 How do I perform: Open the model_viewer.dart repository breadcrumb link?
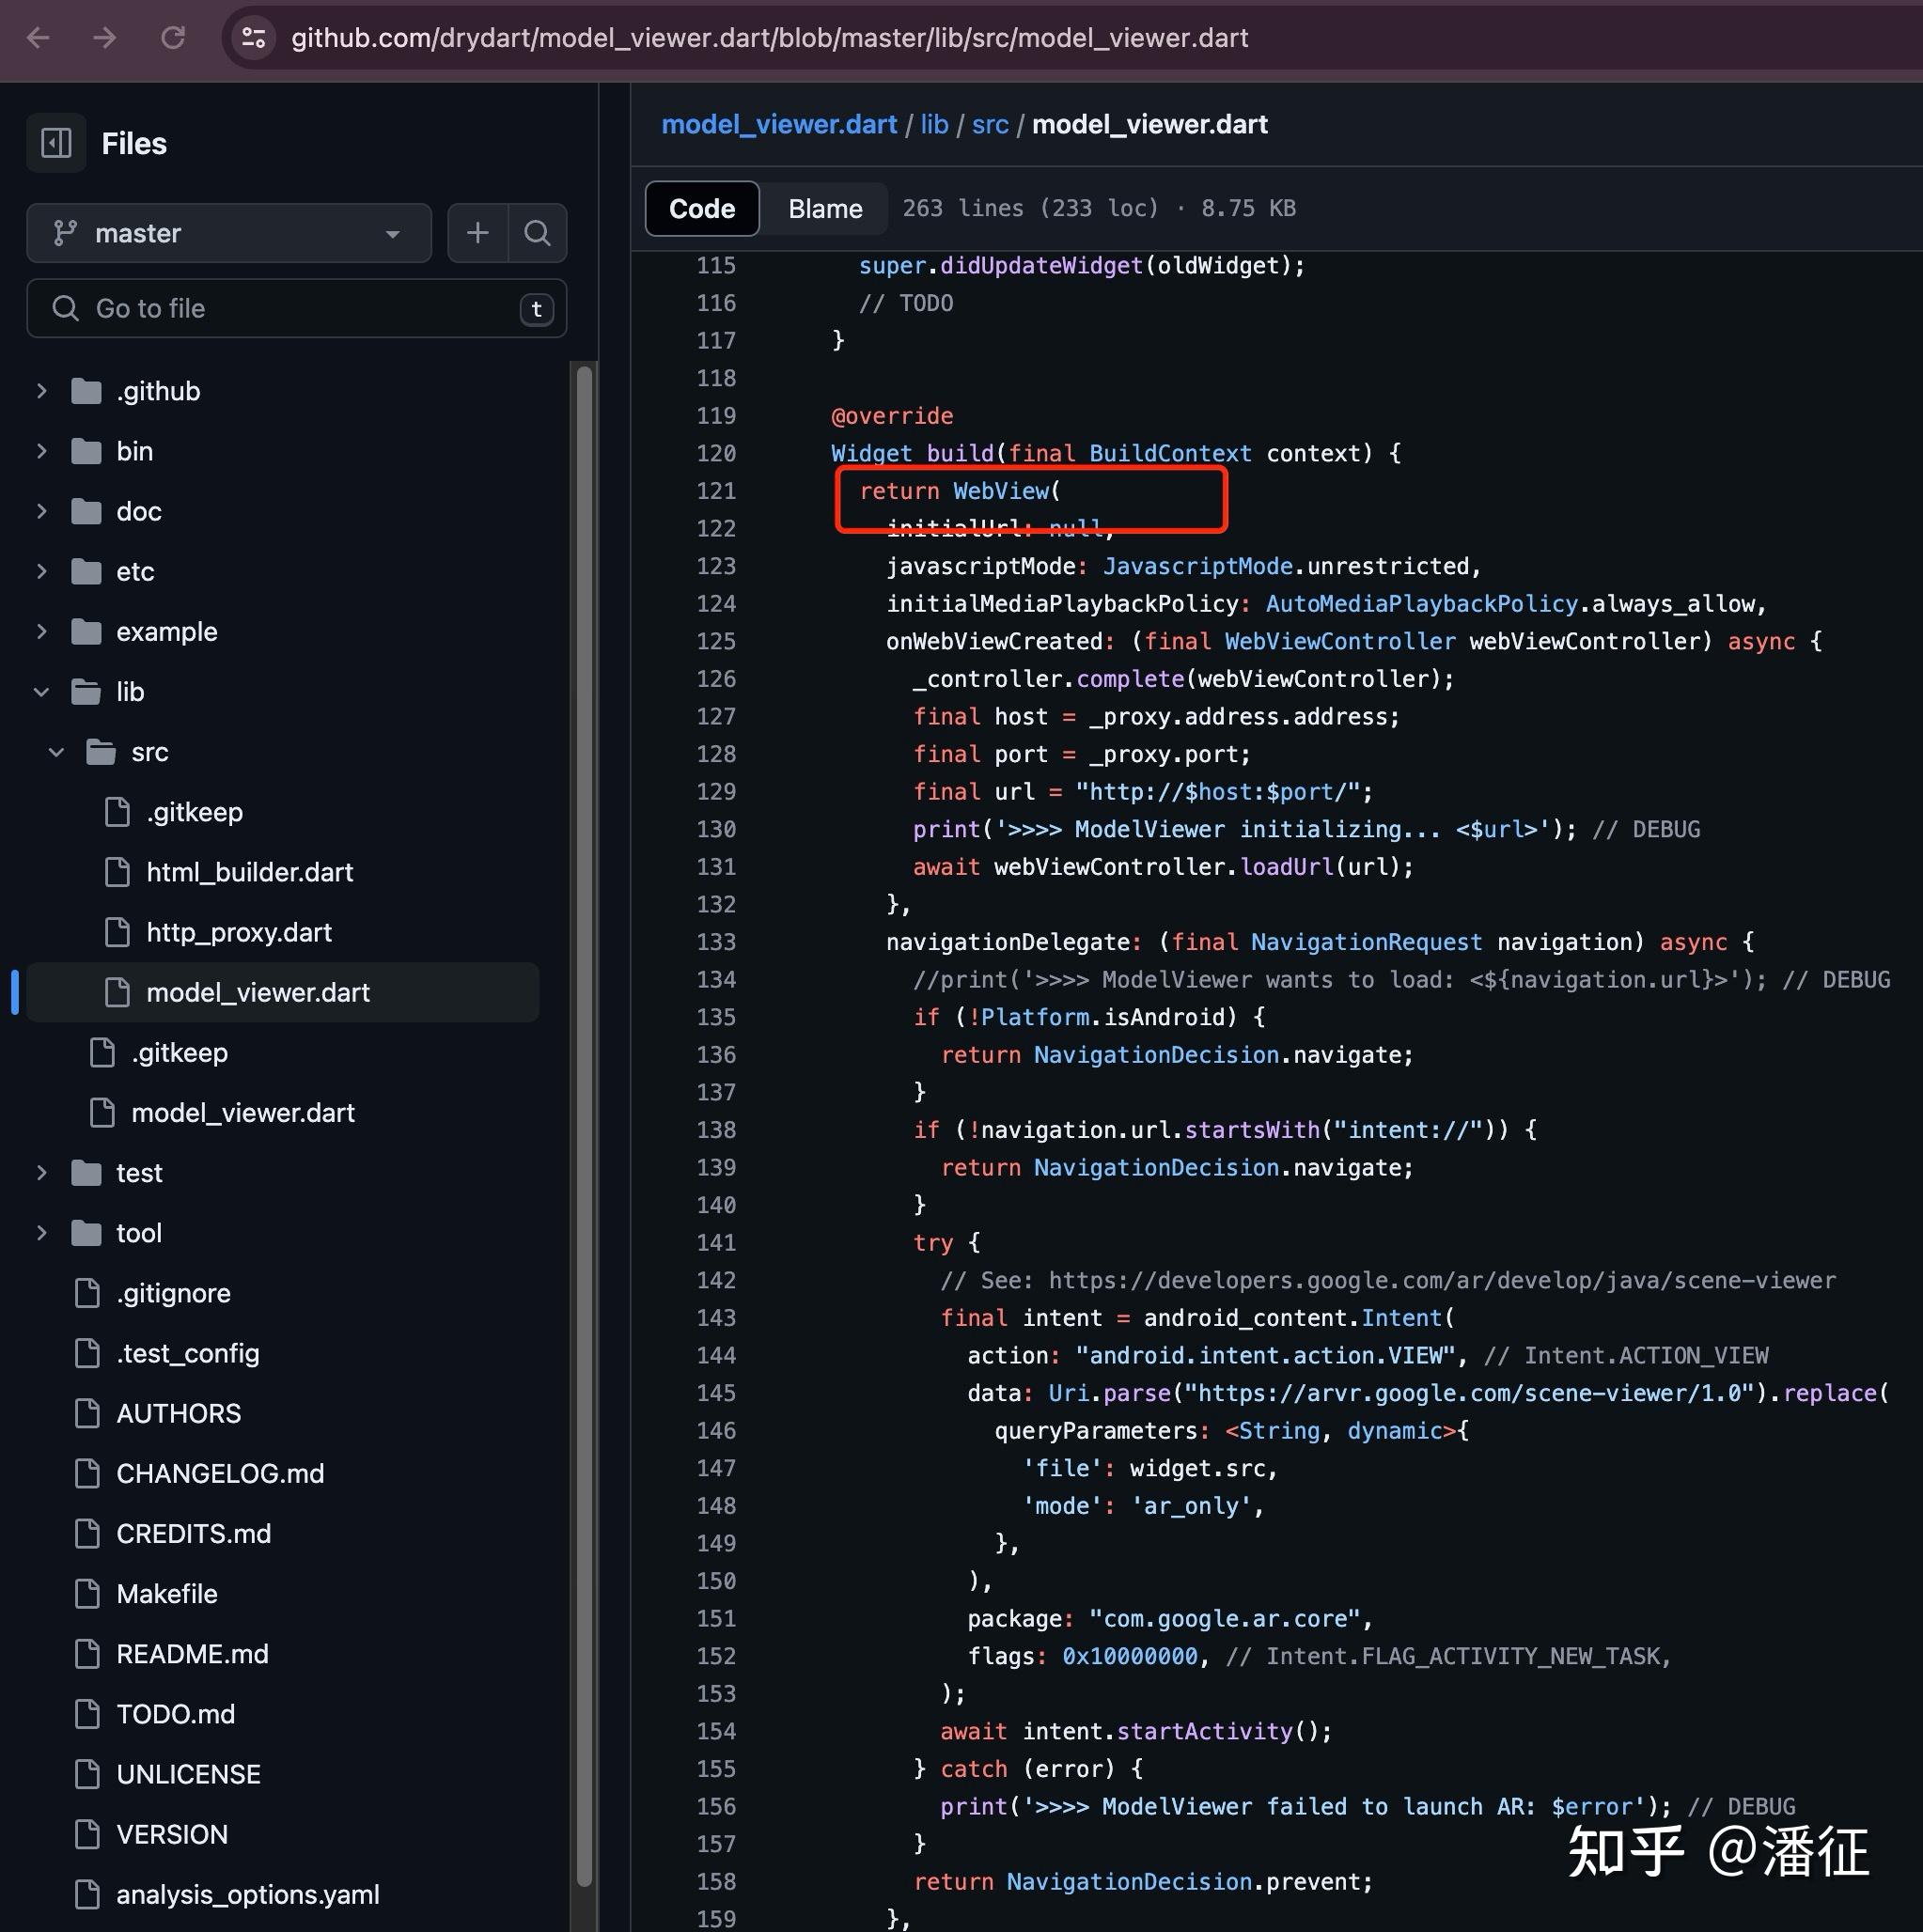(x=779, y=125)
